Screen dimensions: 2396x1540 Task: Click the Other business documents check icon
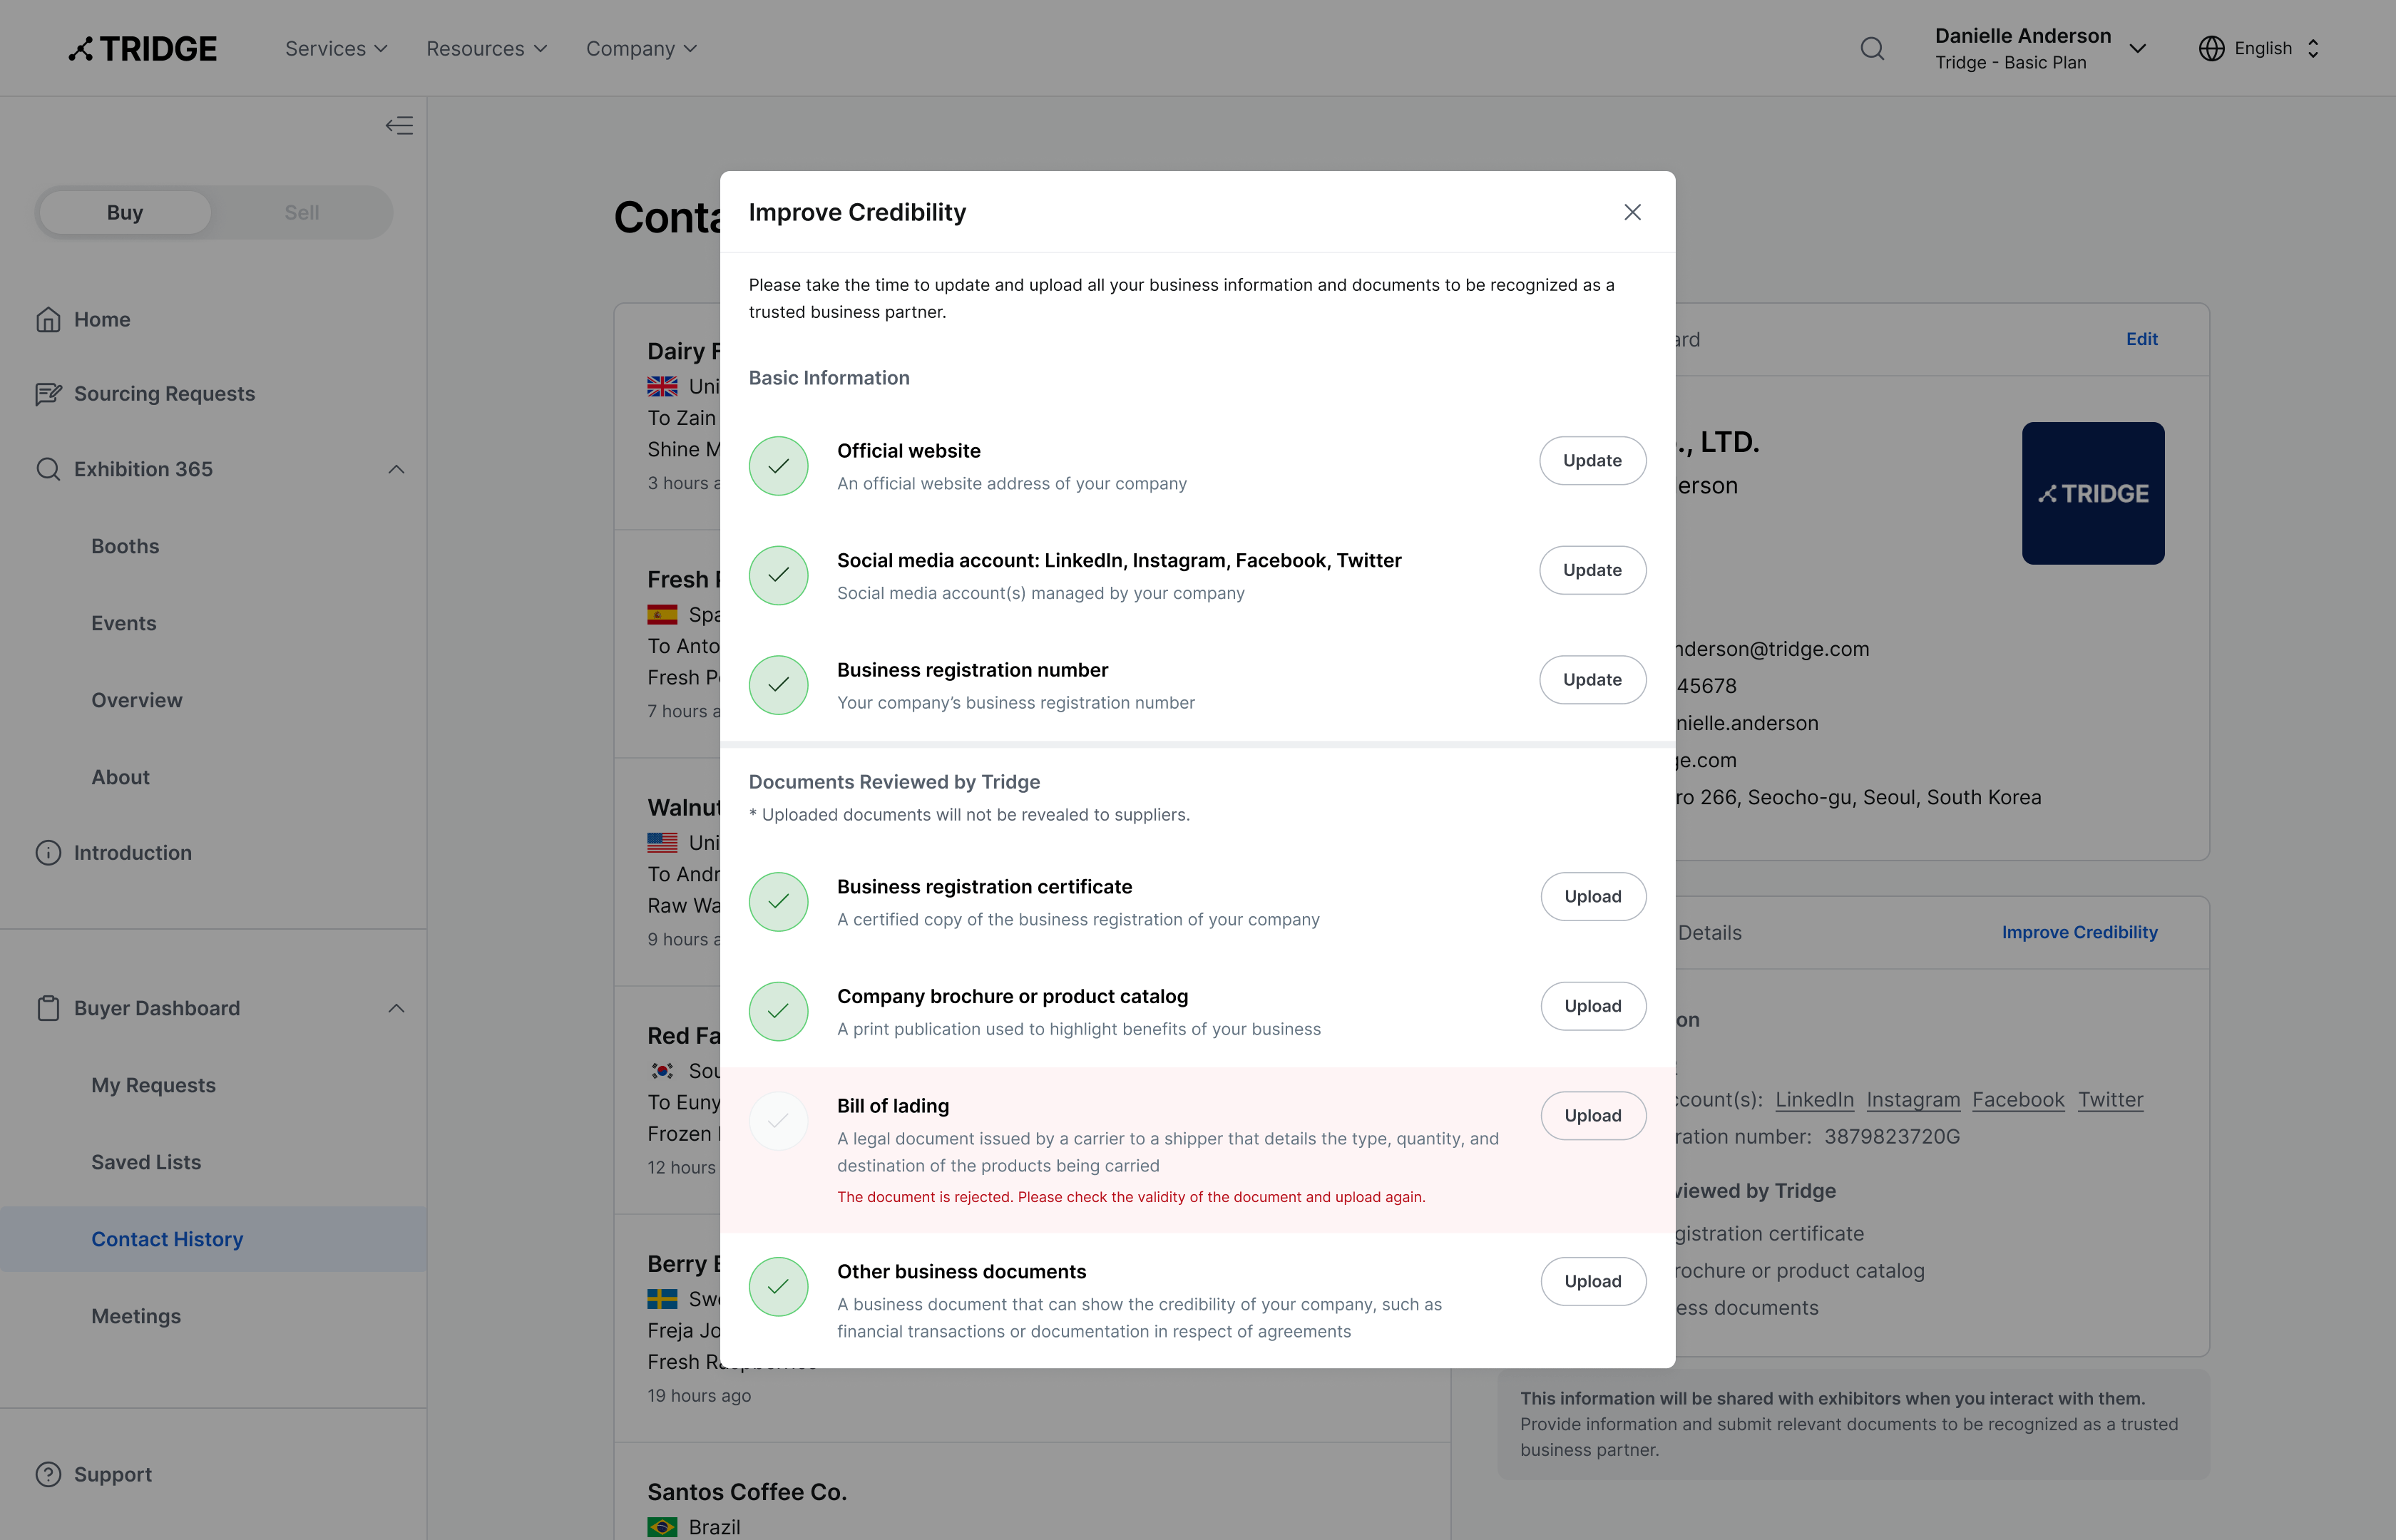pos(779,1287)
